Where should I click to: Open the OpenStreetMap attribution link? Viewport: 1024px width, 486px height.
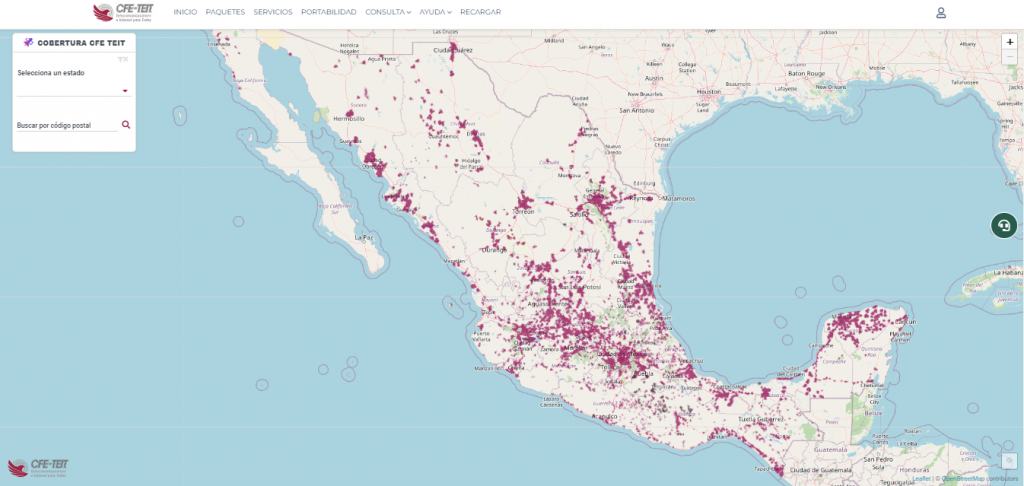pos(963,479)
